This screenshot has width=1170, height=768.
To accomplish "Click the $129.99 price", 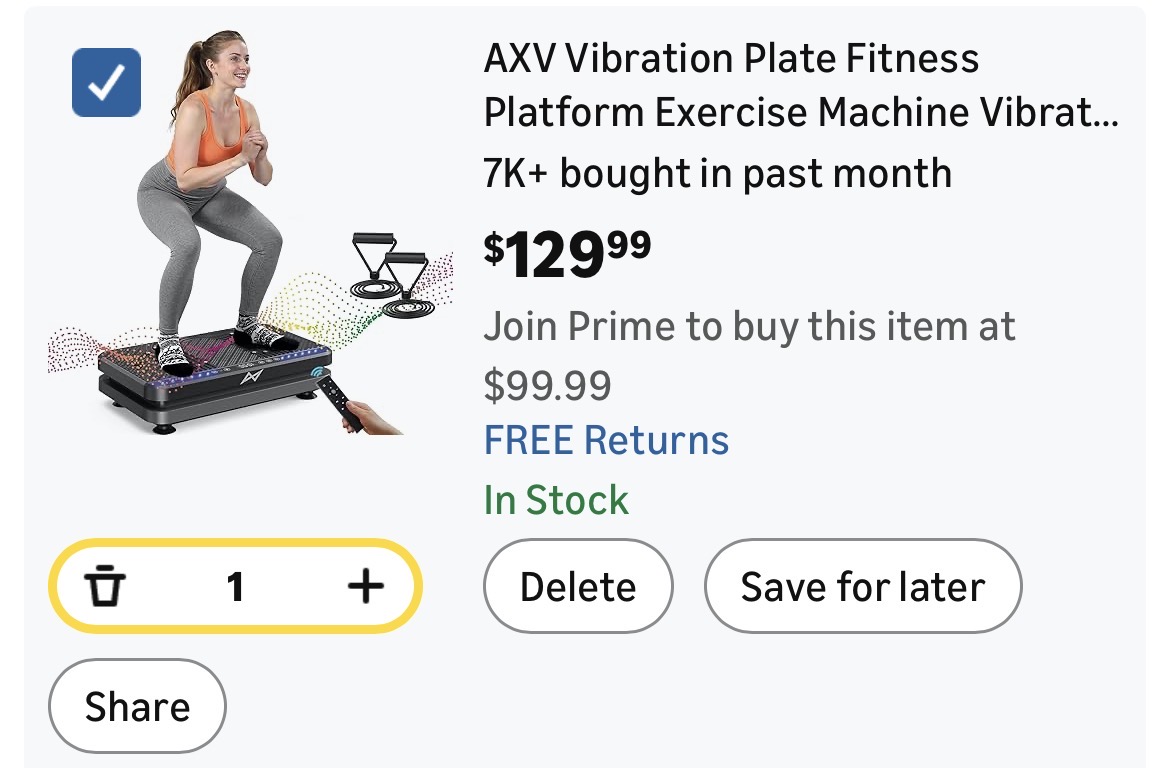I will 567,253.
